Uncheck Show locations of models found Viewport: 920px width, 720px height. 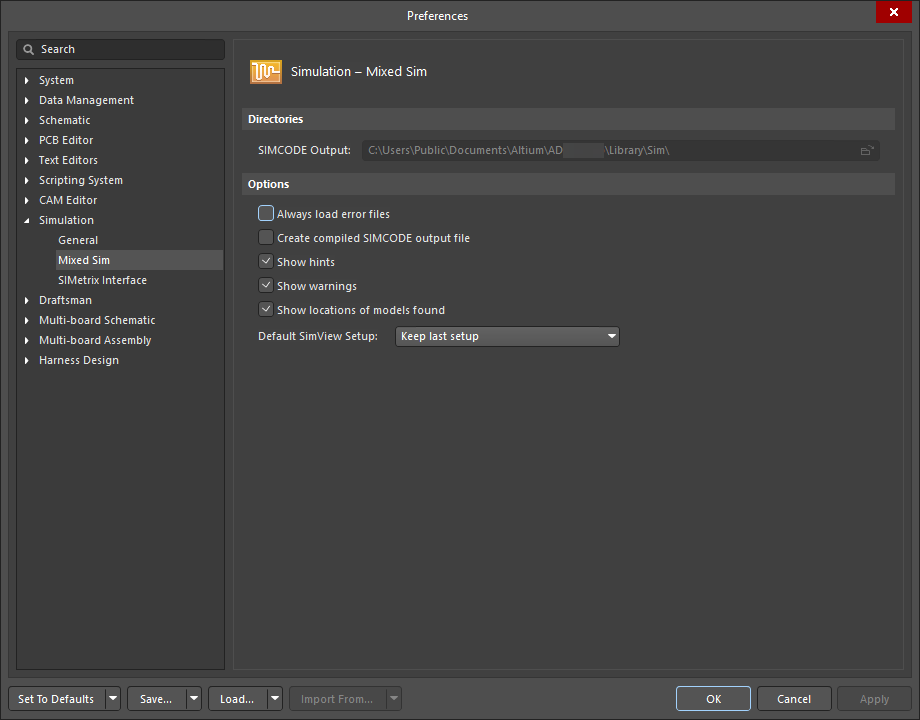pos(266,310)
